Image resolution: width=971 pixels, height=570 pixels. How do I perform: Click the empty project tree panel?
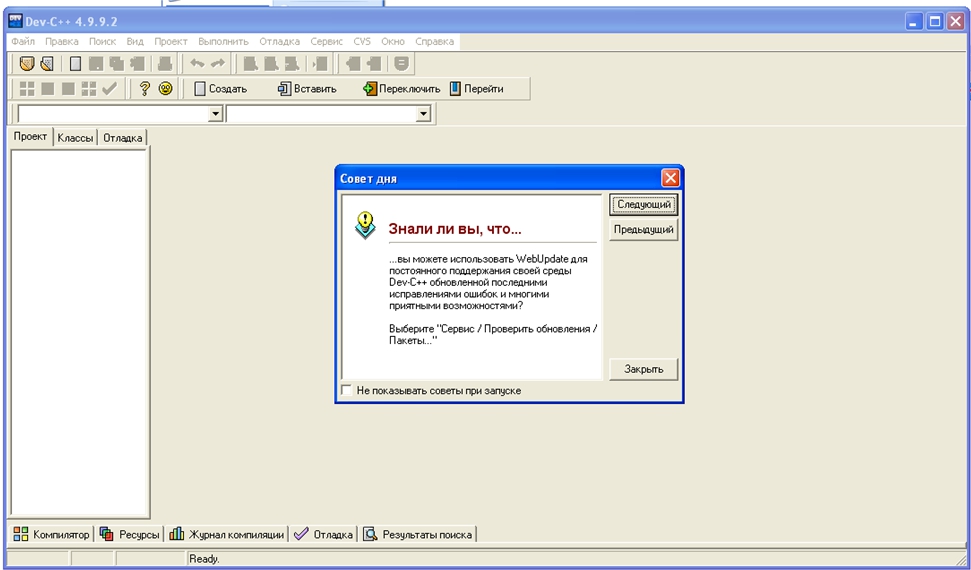pos(79,331)
